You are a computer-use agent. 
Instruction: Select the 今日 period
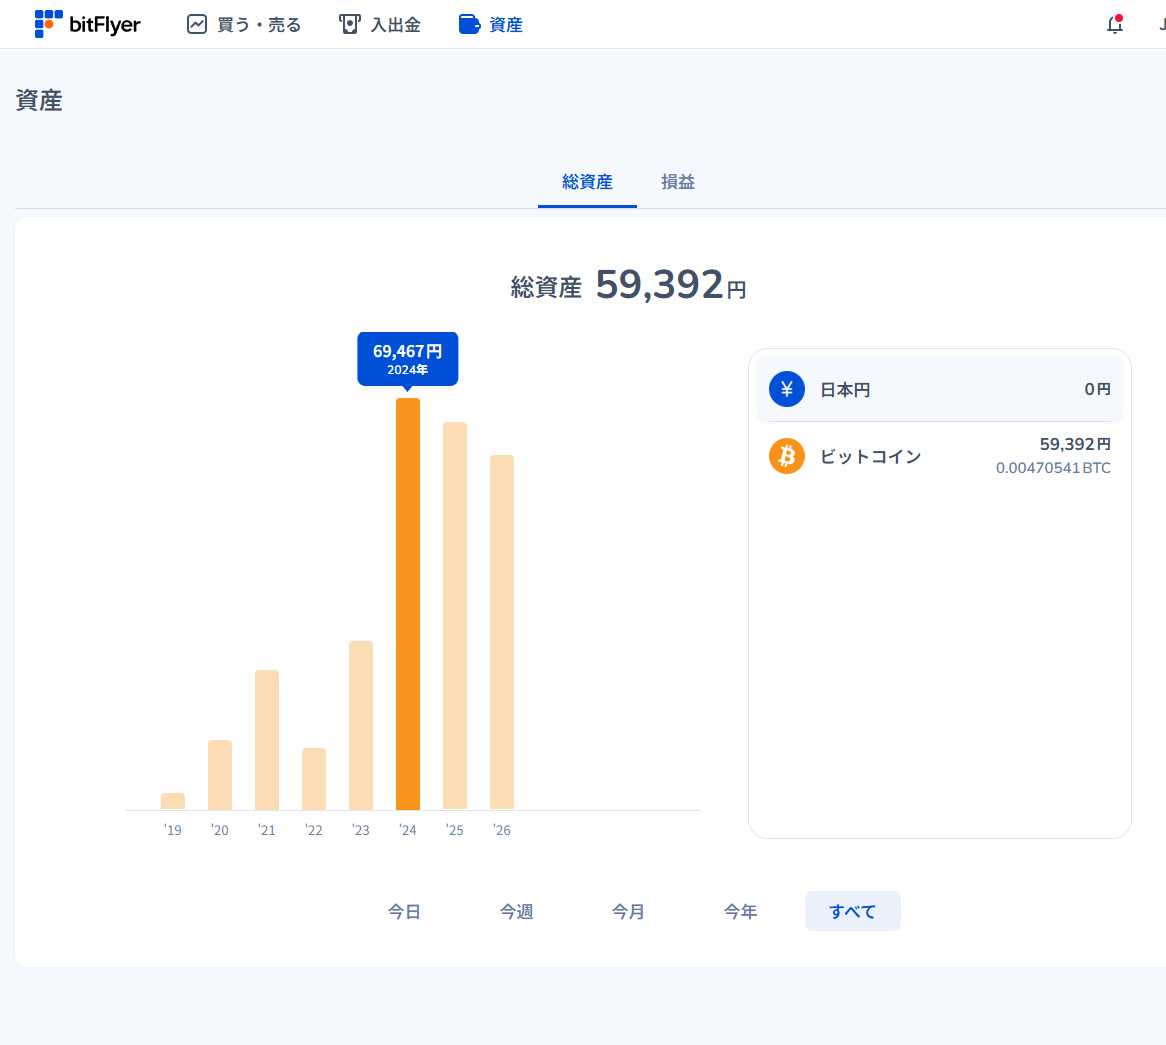pyautogui.click(x=405, y=911)
